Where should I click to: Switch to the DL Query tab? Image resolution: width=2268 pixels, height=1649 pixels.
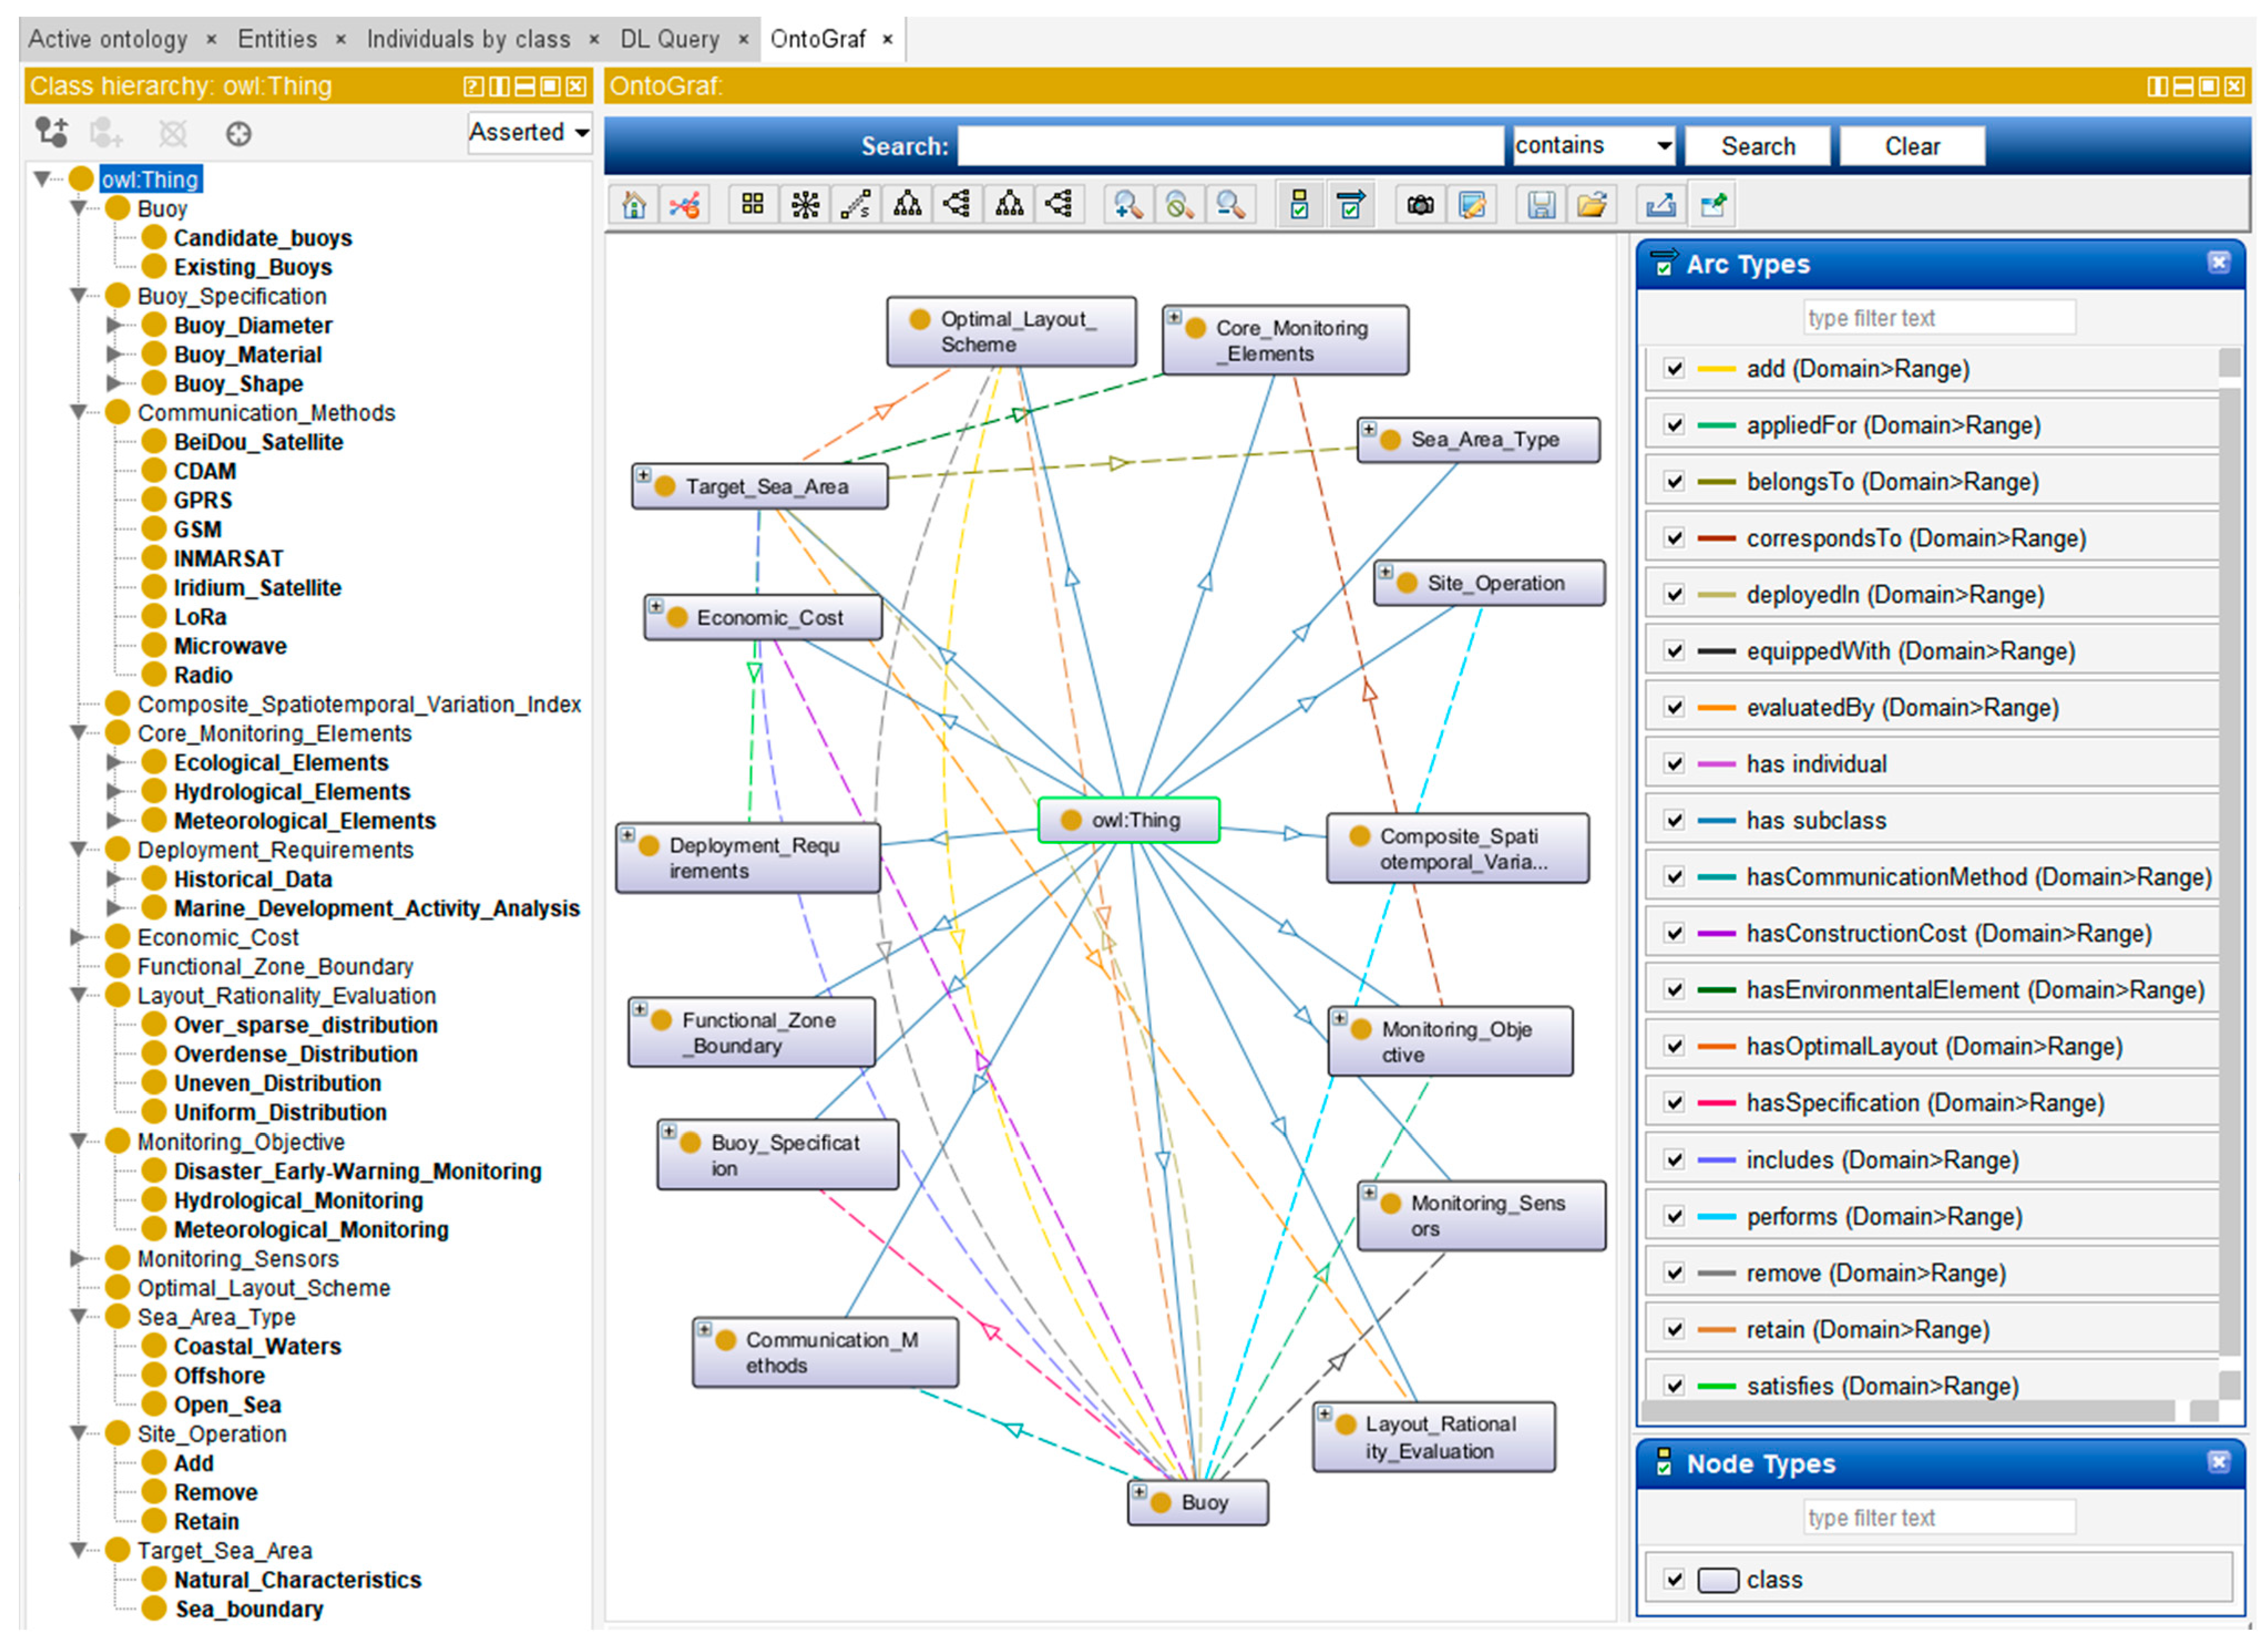click(669, 39)
